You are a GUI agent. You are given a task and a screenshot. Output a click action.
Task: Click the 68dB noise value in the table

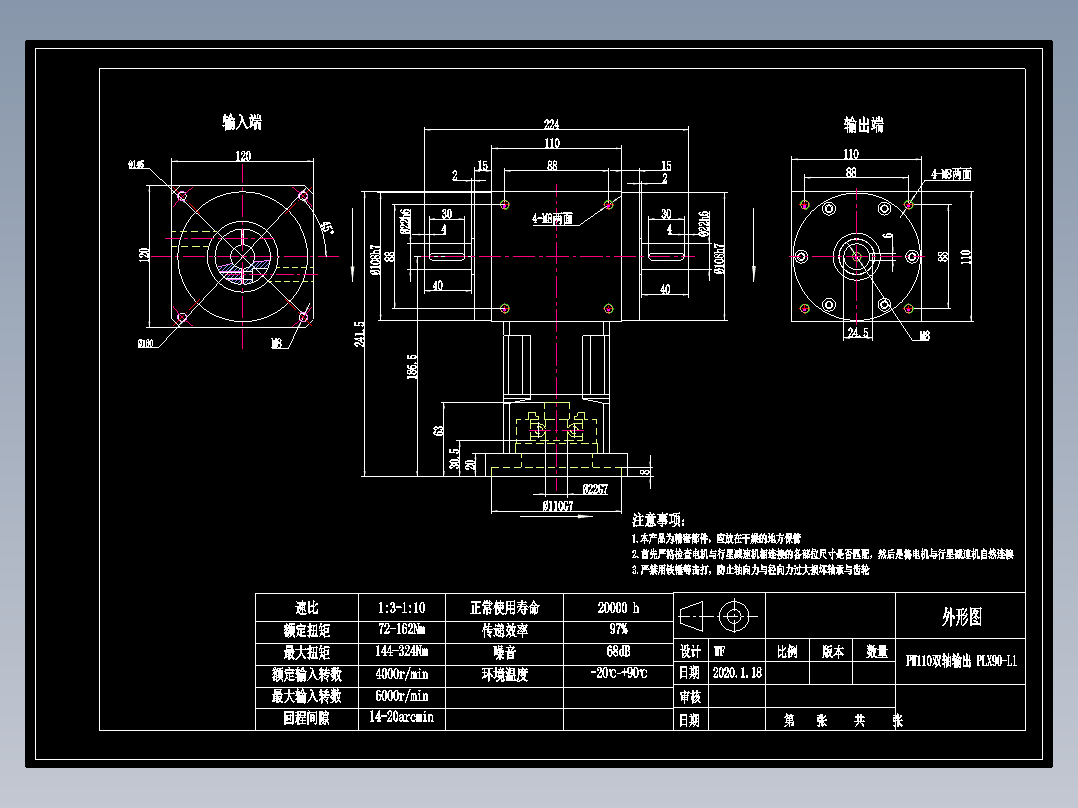617,648
